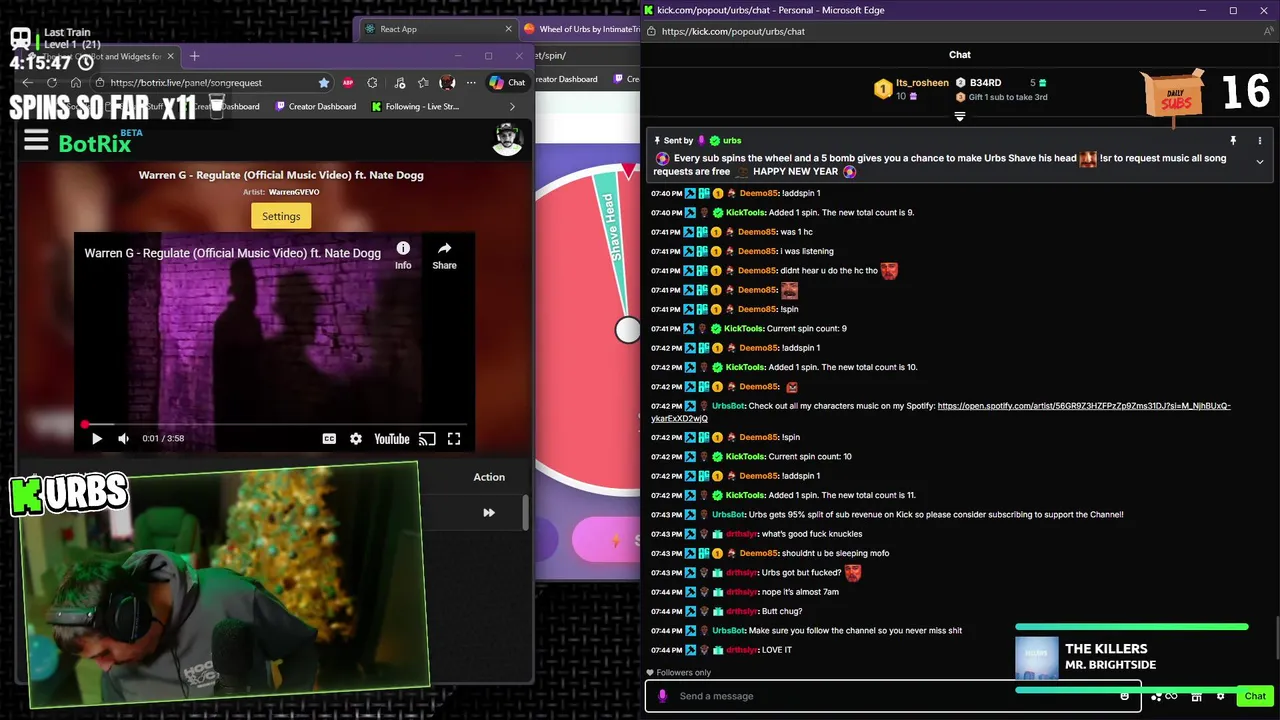This screenshot has width=1280, height=720.
Task: Open chat settings gear icon
Action: pos(1220,696)
